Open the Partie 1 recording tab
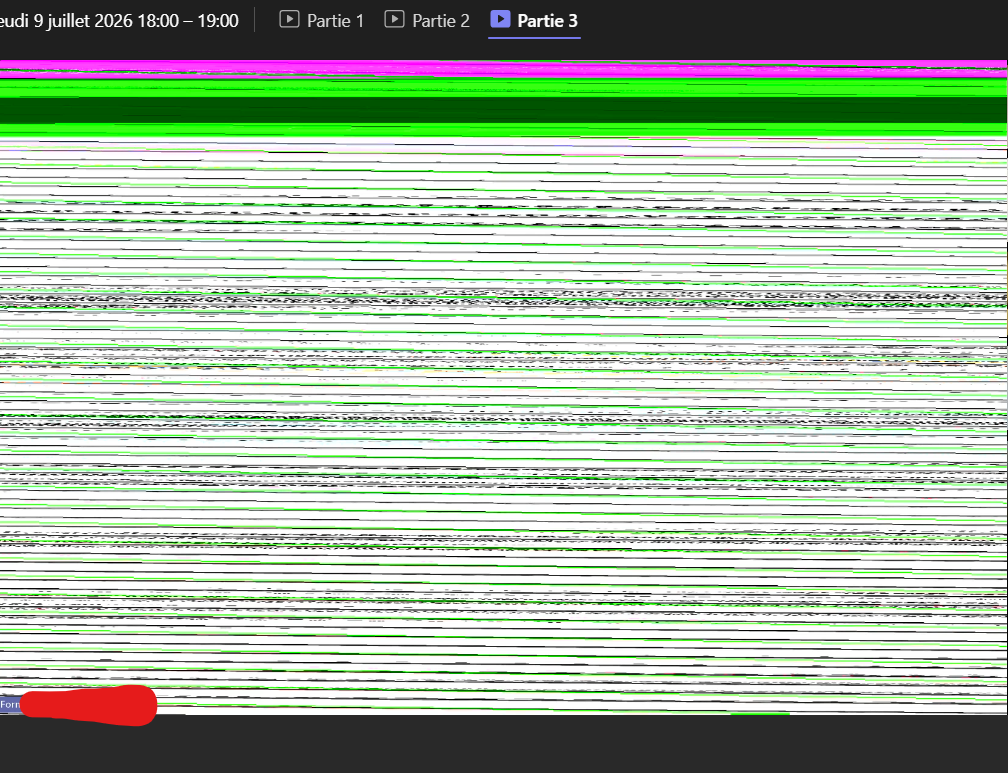The image size is (1008, 773). pyautogui.click(x=322, y=21)
